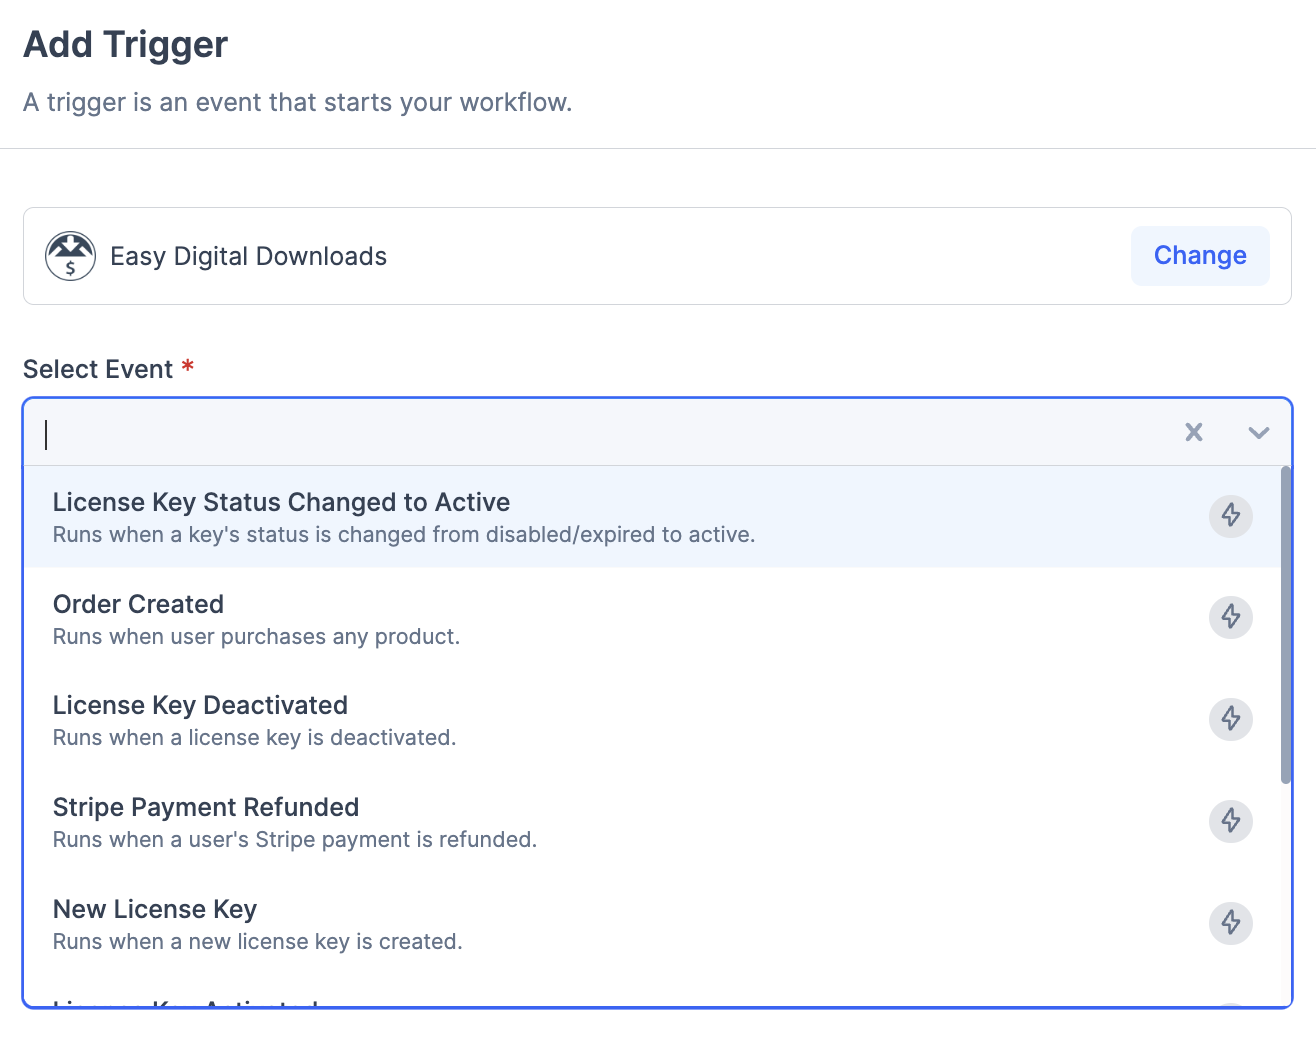Click the Change button

(1200, 256)
